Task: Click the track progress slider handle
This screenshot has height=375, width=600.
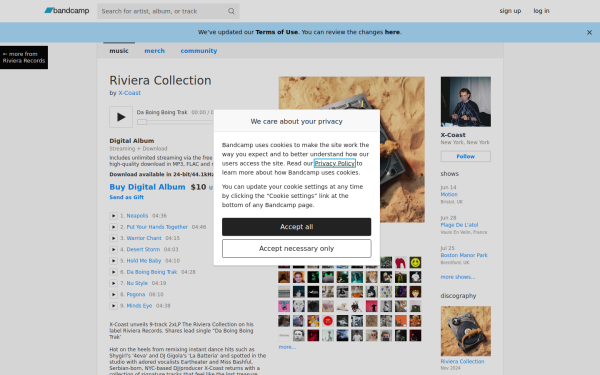Action: pyautogui.click(x=142, y=122)
